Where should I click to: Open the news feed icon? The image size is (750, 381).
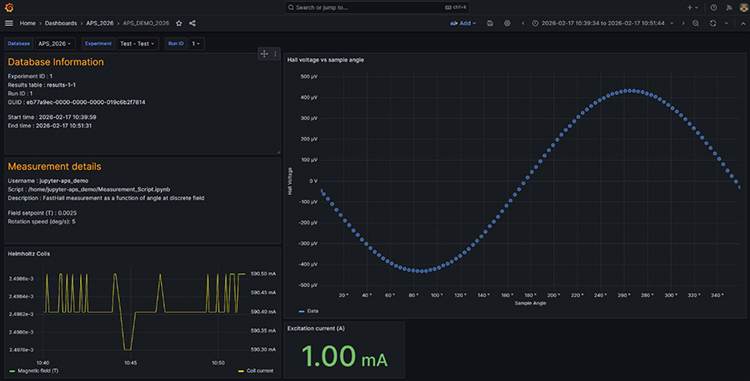729,7
